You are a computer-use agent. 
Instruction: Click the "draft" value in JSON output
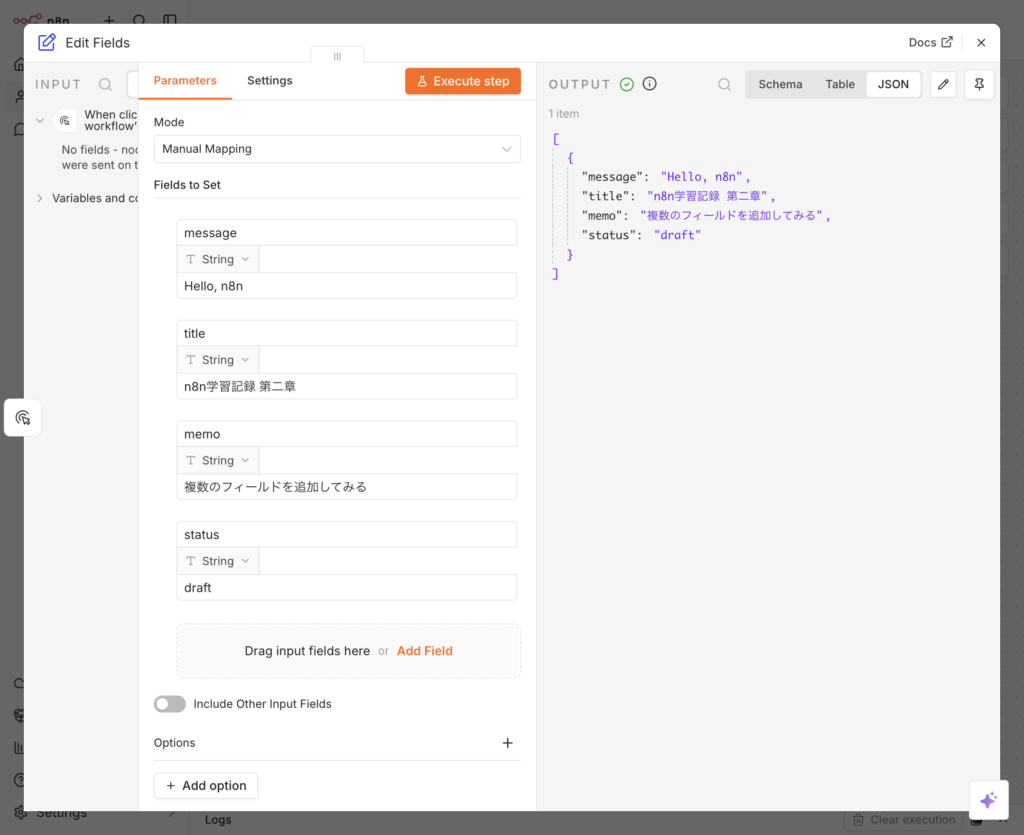click(x=677, y=235)
